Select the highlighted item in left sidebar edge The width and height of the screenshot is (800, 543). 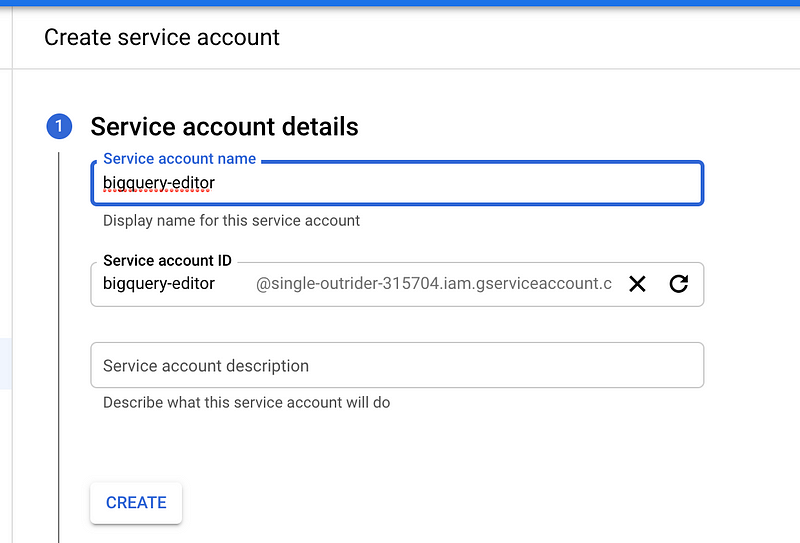(5, 363)
